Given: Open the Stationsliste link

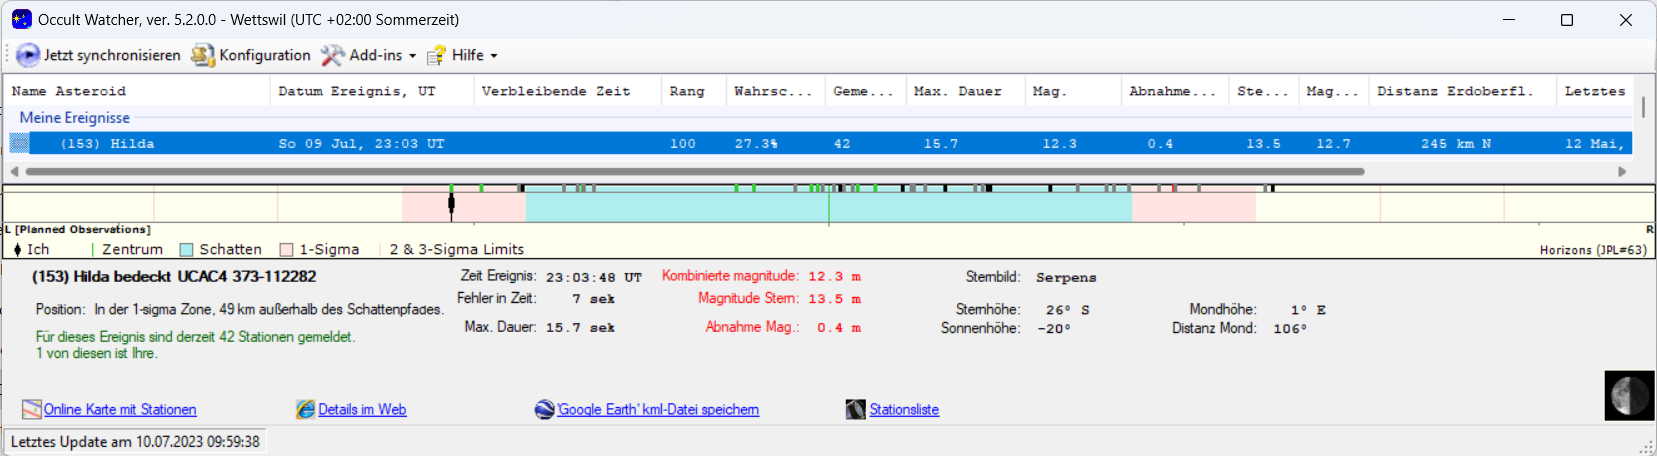Looking at the screenshot, I should click(x=904, y=410).
